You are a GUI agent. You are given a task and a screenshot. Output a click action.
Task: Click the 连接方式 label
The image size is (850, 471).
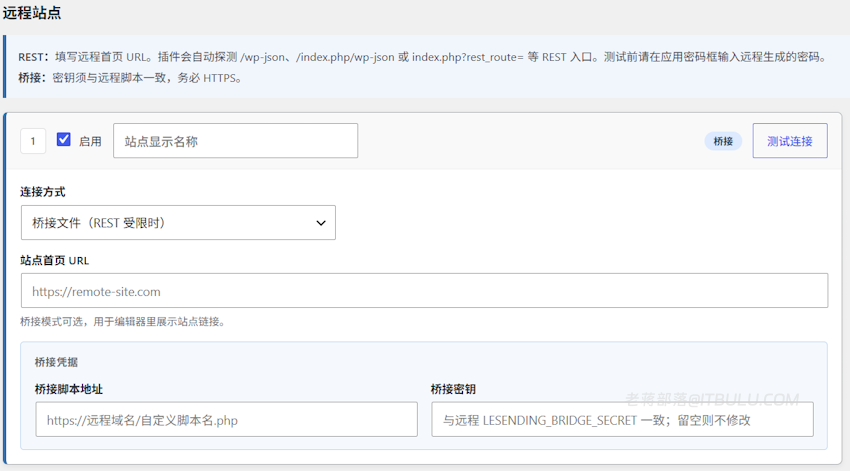coord(43,192)
